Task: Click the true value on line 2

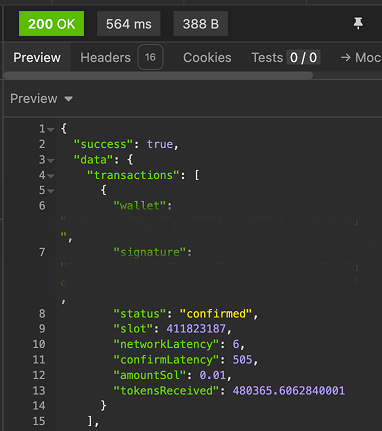Action: coord(160,144)
